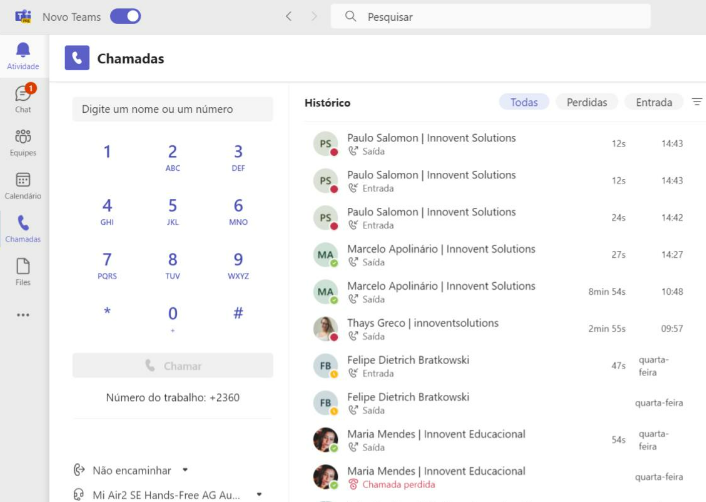The width and height of the screenshot is (706, 502).
Task: Open the Equipes sidebar icon
Action: click(x=23, y=136)
